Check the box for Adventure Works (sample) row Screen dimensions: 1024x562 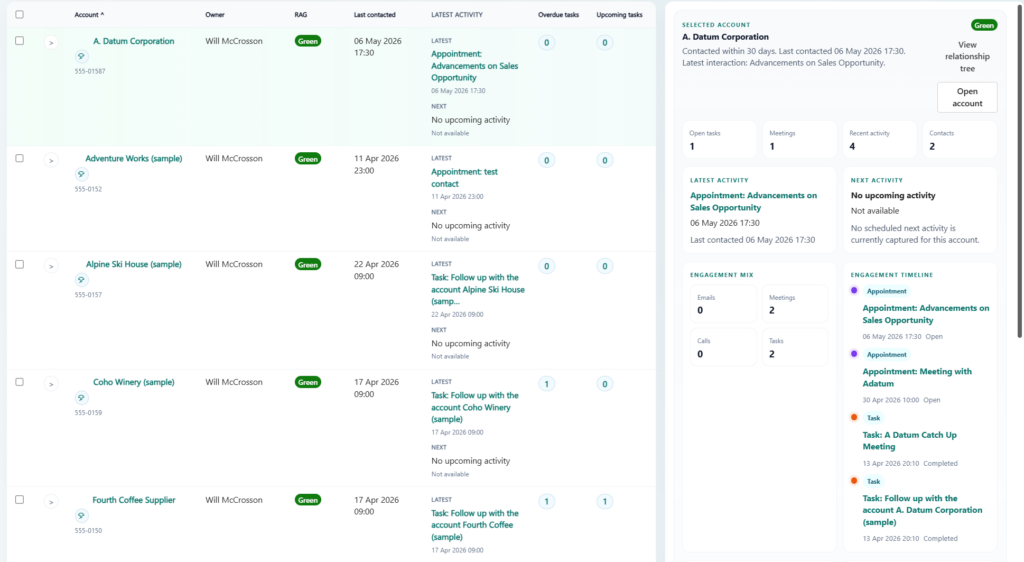20,158
